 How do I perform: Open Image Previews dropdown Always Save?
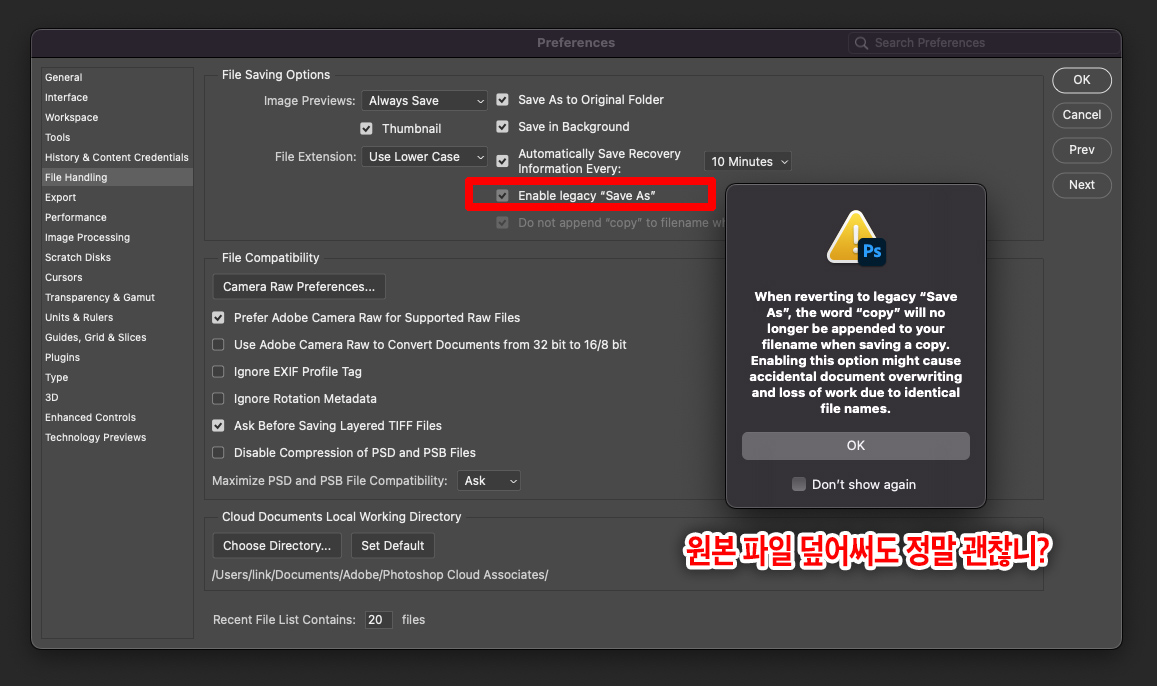(424, 100)
